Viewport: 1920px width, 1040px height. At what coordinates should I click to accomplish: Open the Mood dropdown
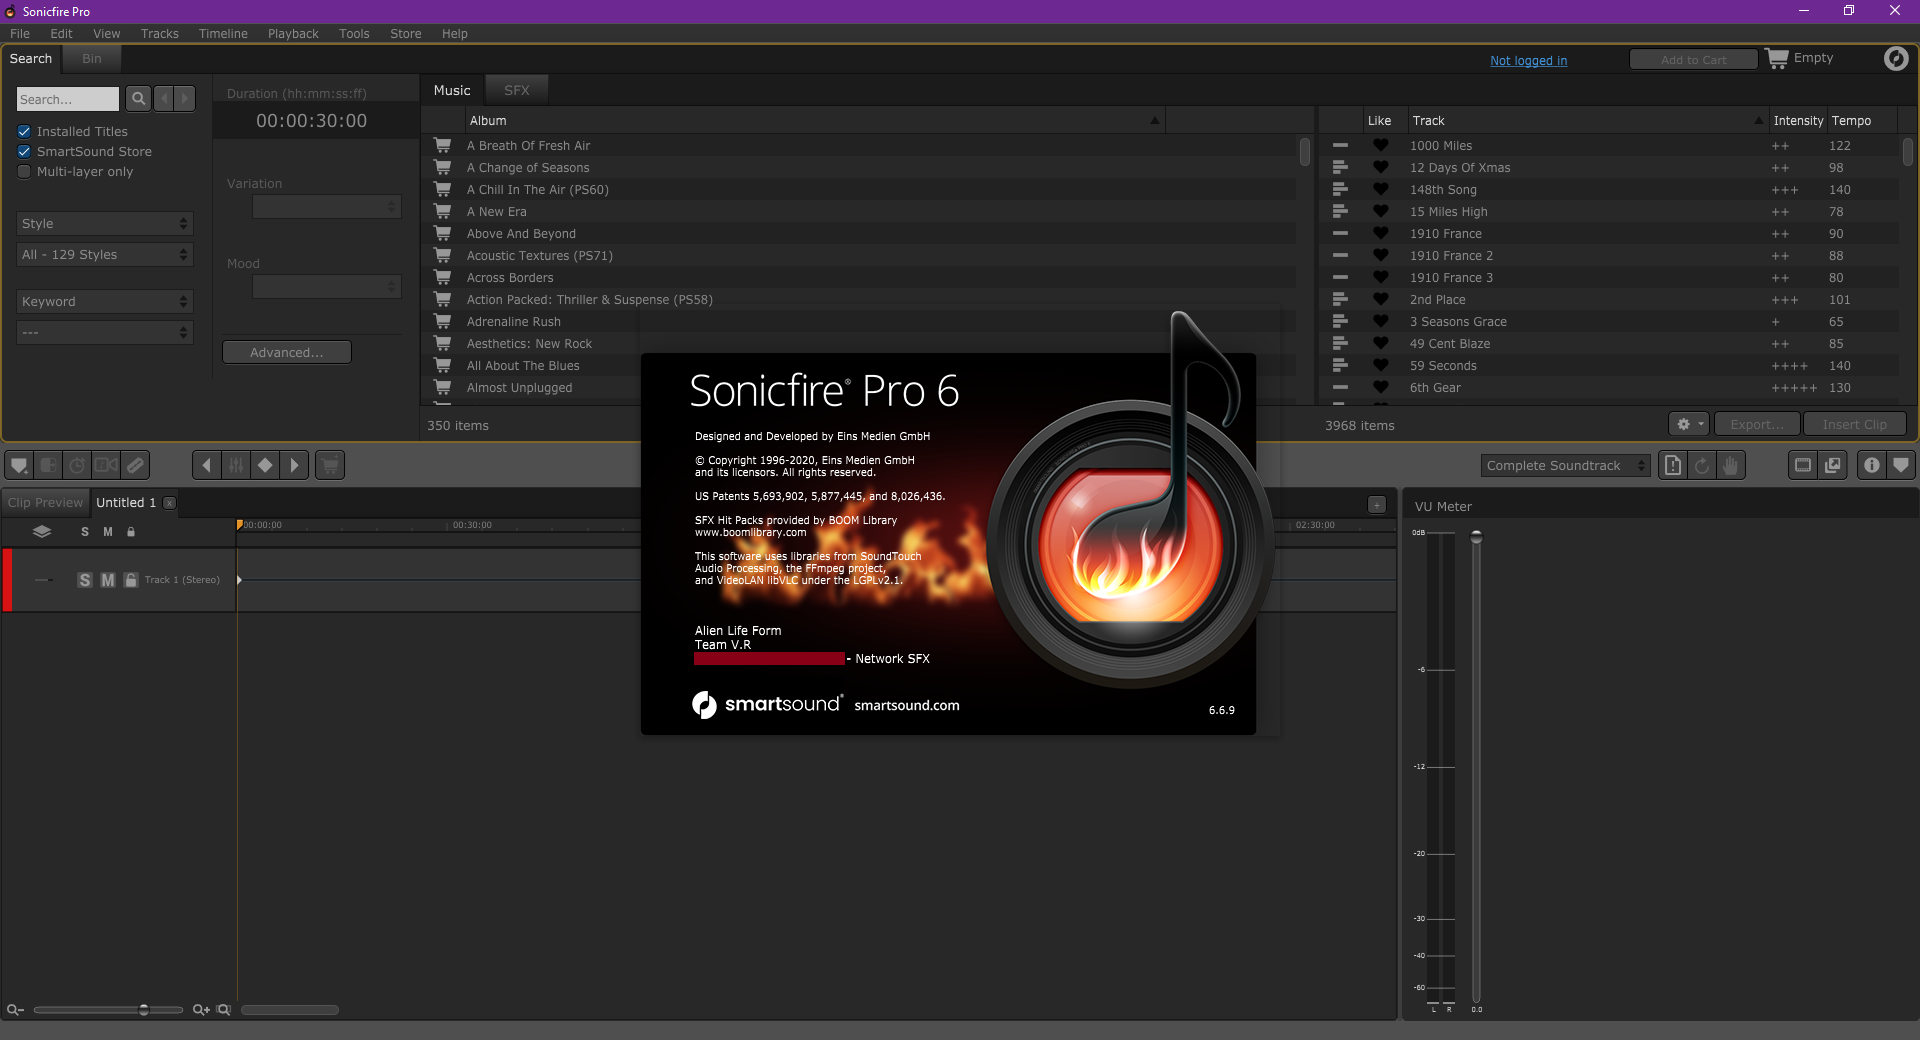327,287
